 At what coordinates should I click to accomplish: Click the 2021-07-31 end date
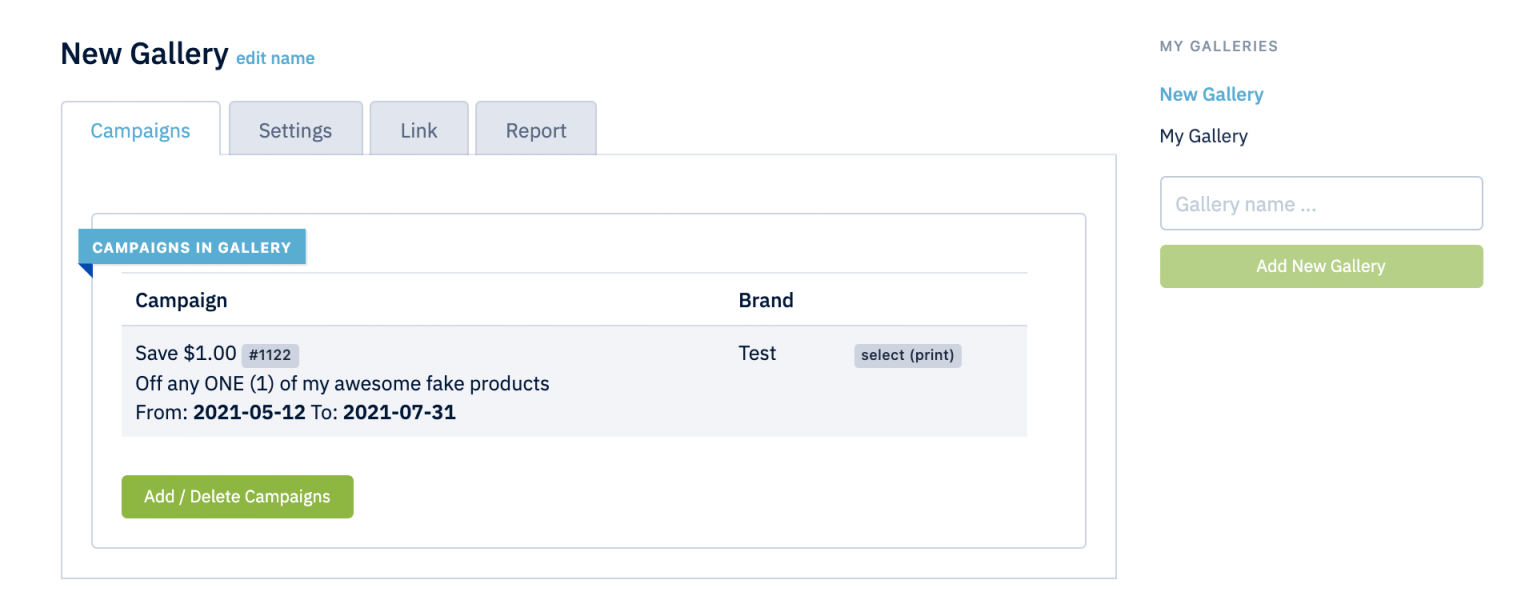tap(399, 411)
